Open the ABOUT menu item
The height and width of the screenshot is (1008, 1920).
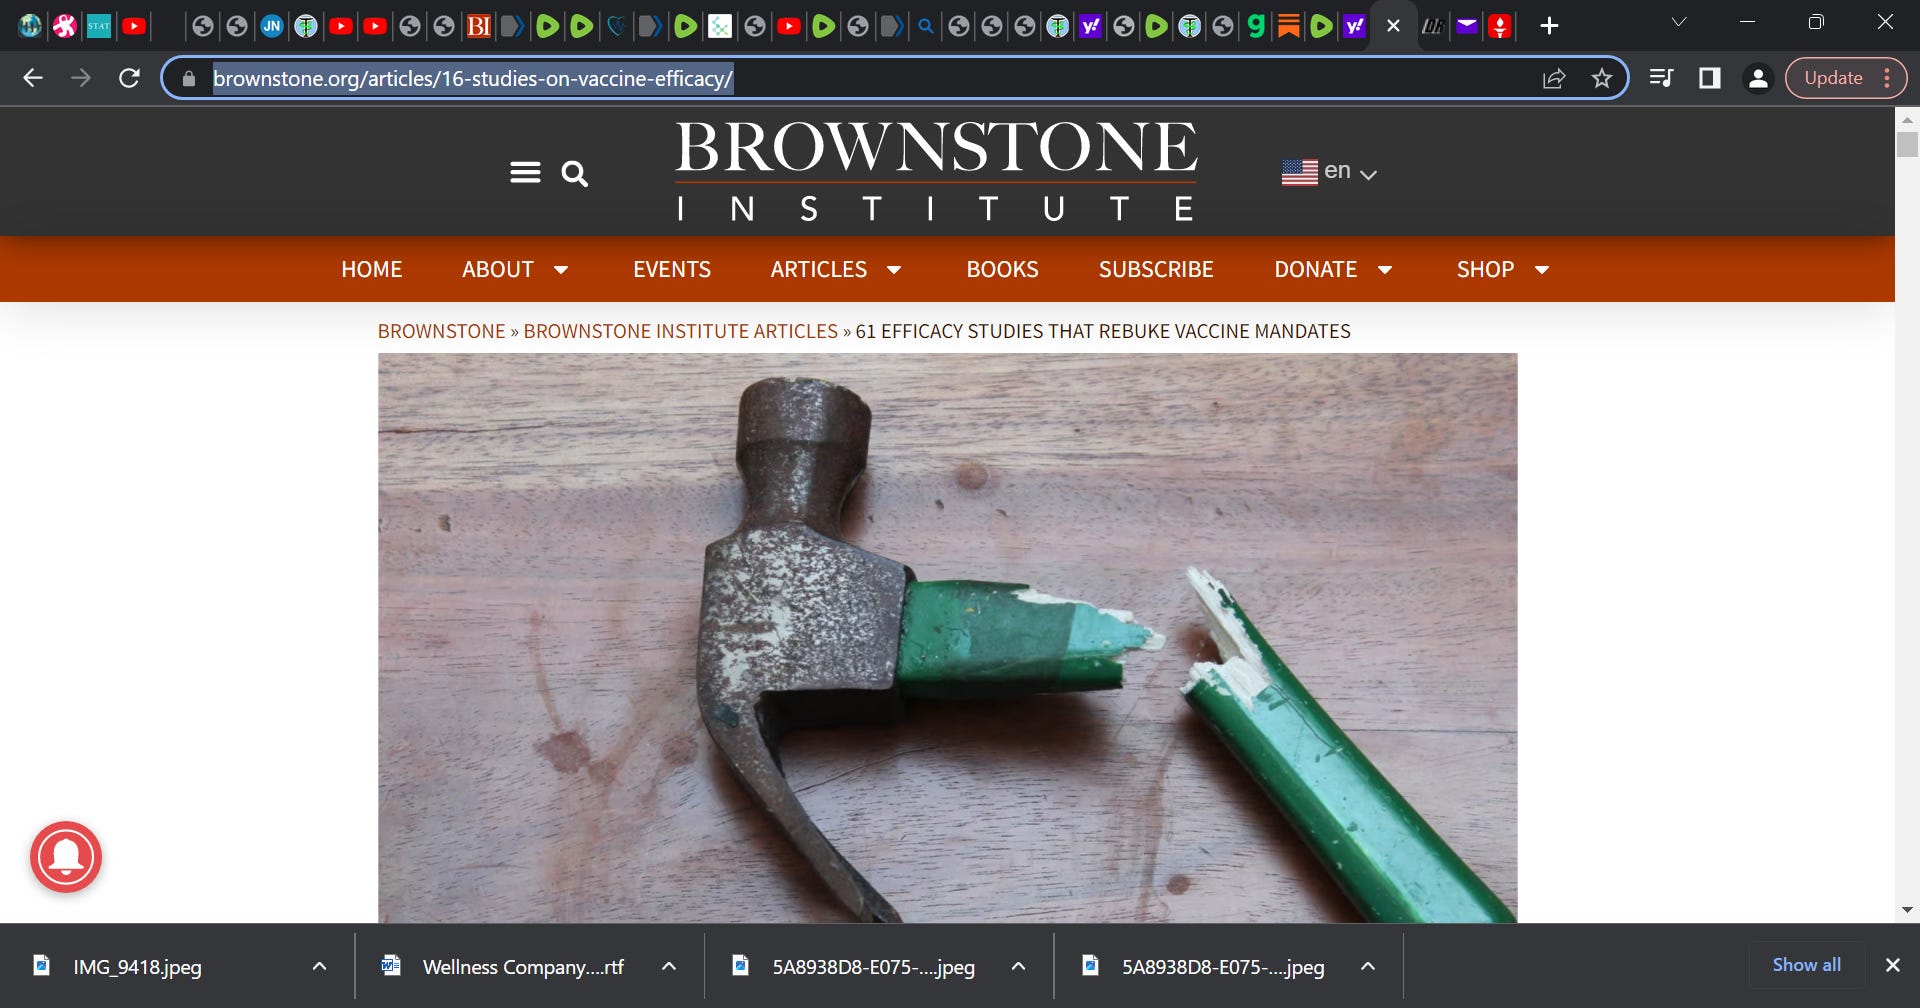(498, 269)
